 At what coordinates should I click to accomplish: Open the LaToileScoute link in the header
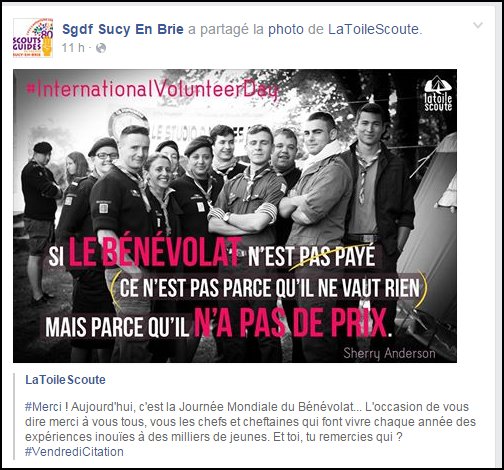(373, 29)
